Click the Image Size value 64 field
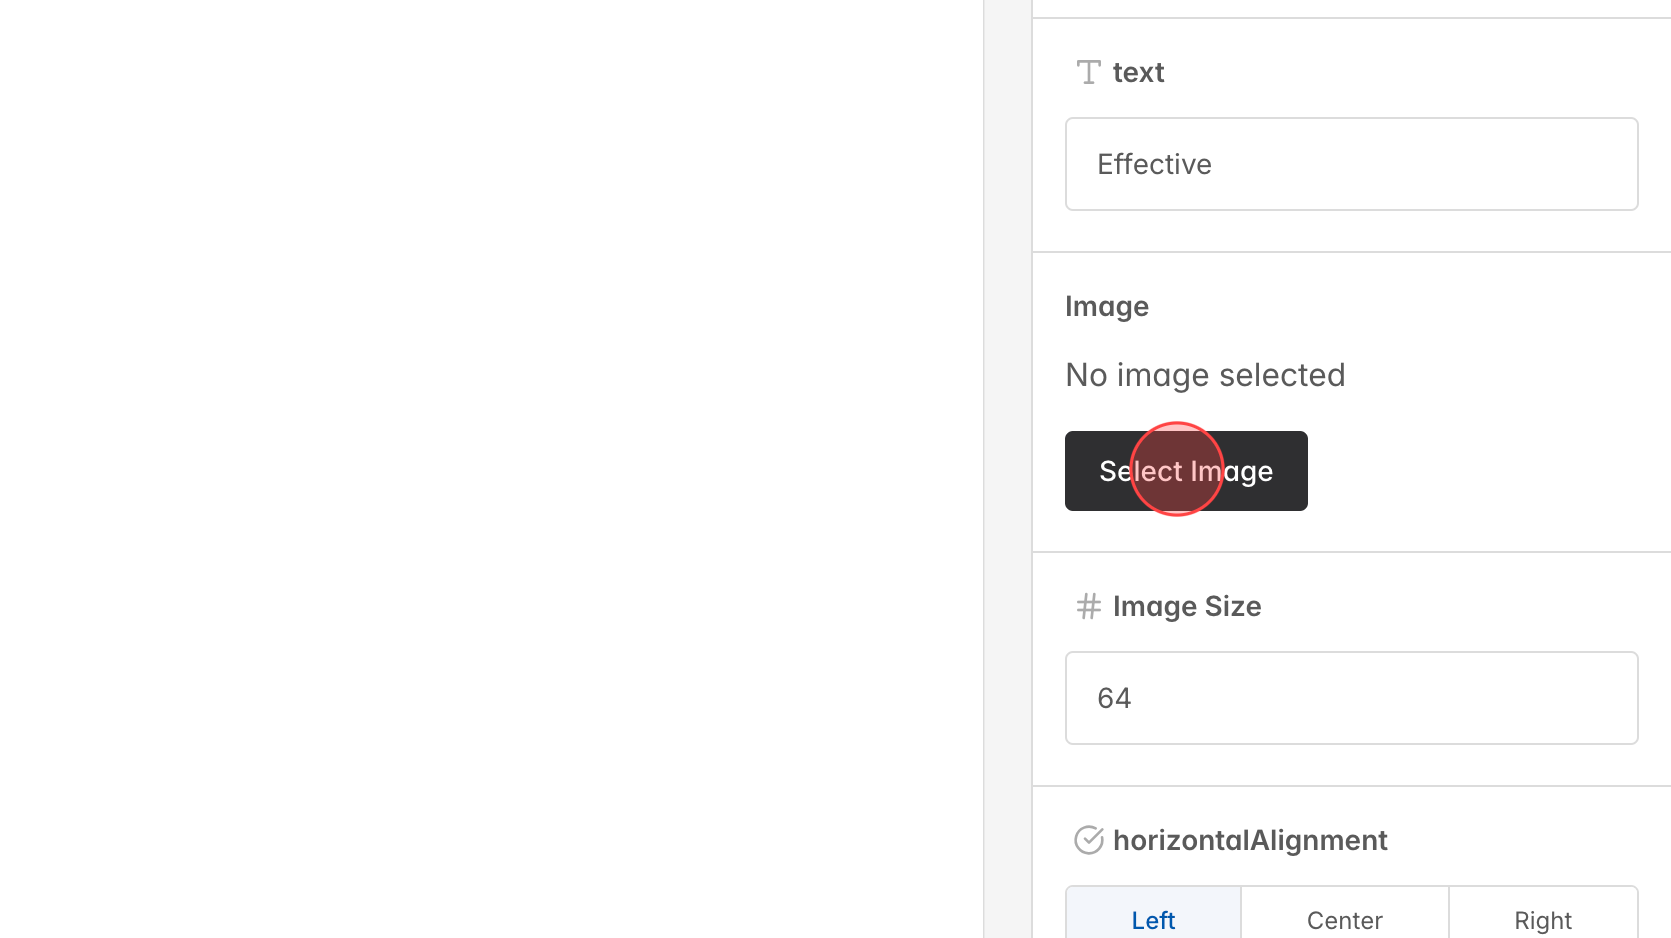Viewport: 1671px width, 938px height. pos(1350,697)
